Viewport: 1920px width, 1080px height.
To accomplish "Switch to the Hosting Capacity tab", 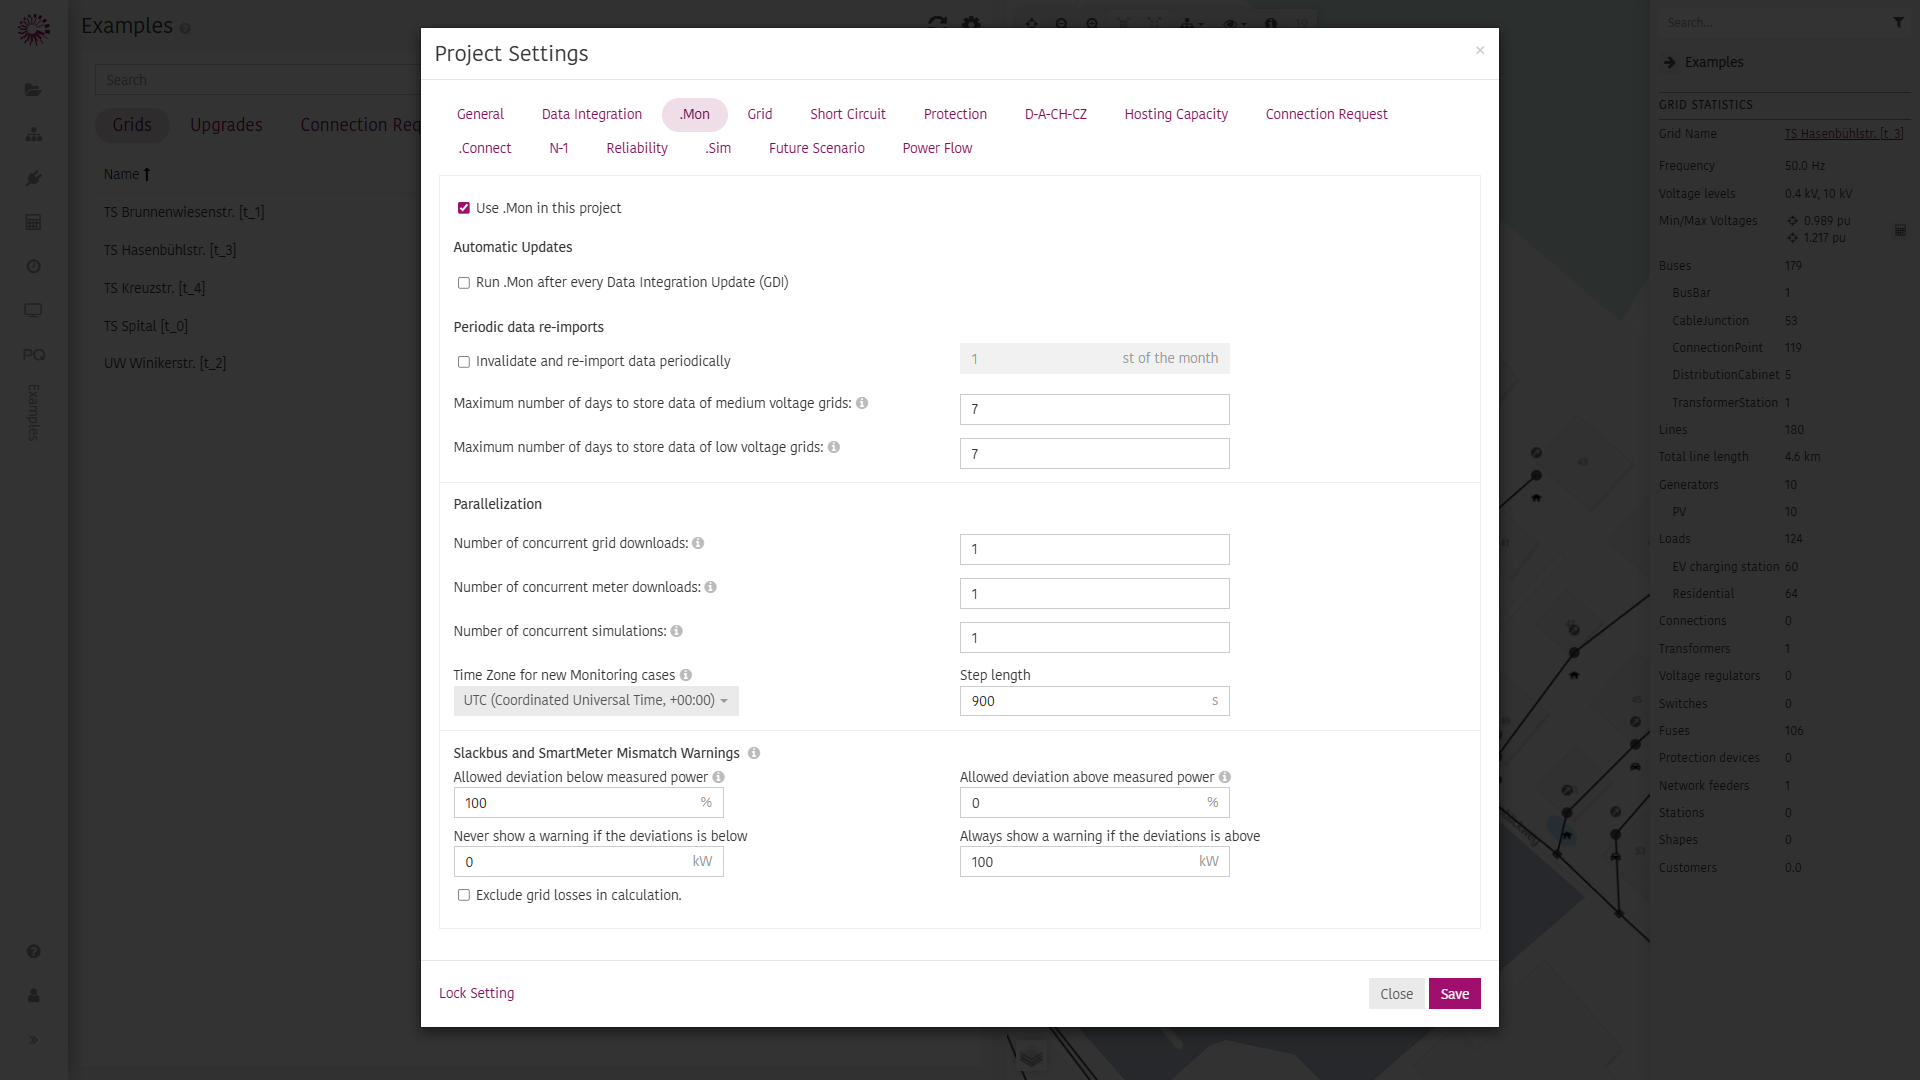I will [x=1176, y=114].
